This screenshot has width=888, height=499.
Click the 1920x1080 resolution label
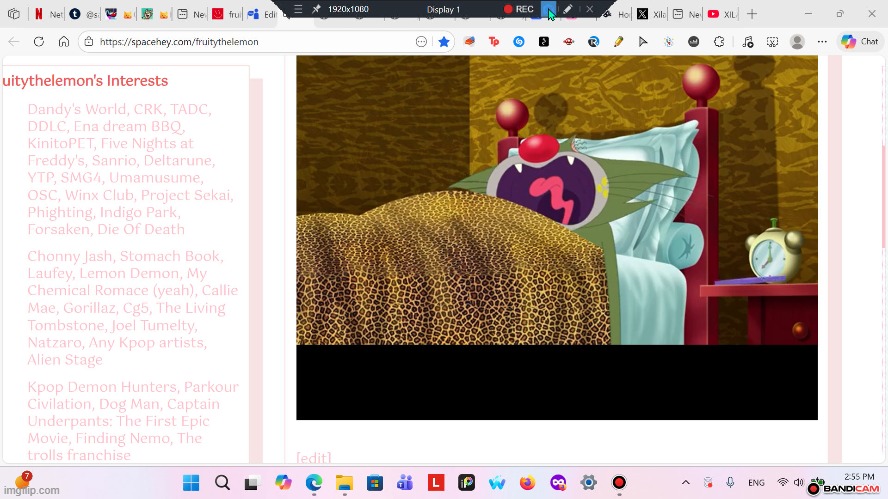348,9
